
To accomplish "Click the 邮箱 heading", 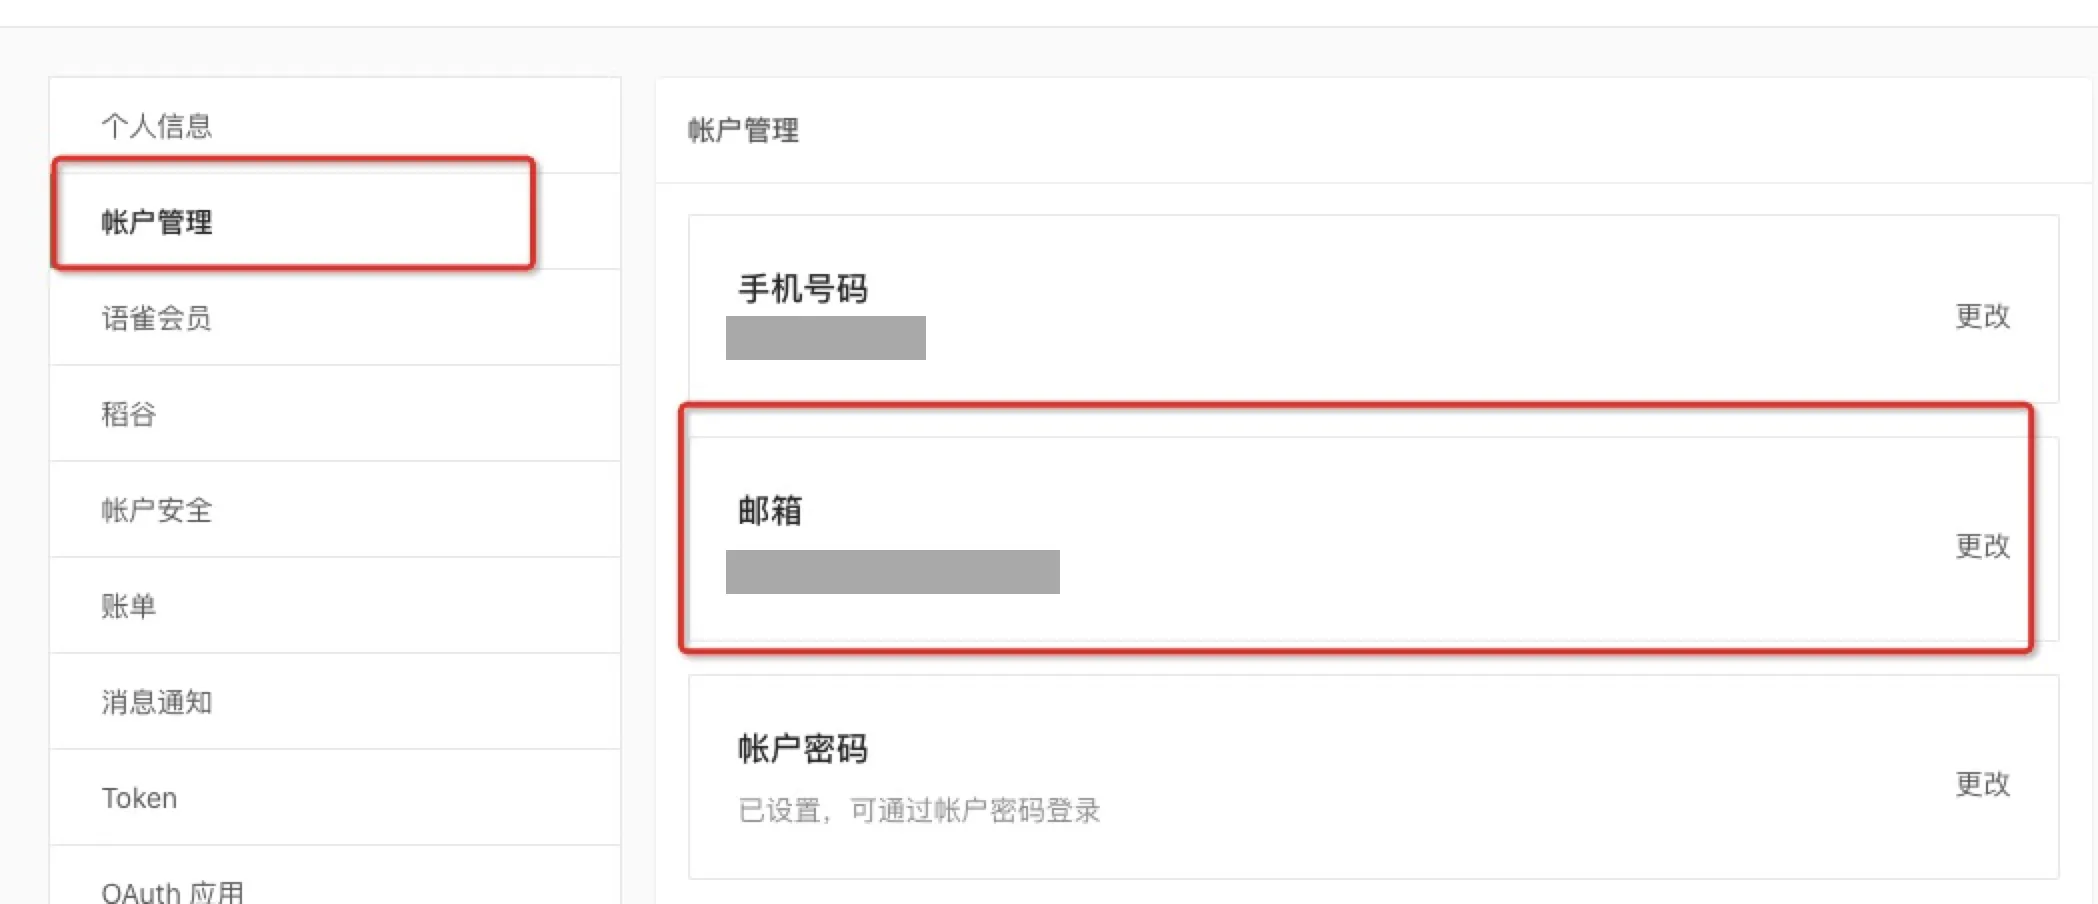I will tap(770, 510).
